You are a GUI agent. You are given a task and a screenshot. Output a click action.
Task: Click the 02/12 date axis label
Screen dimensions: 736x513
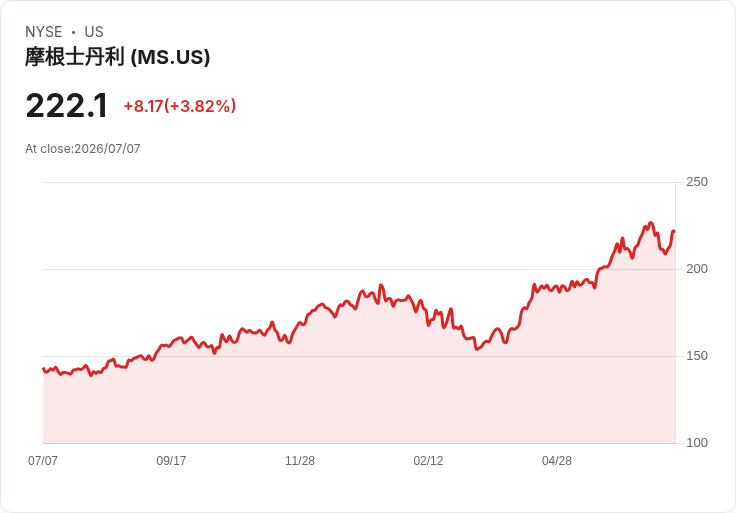point(428,460)
